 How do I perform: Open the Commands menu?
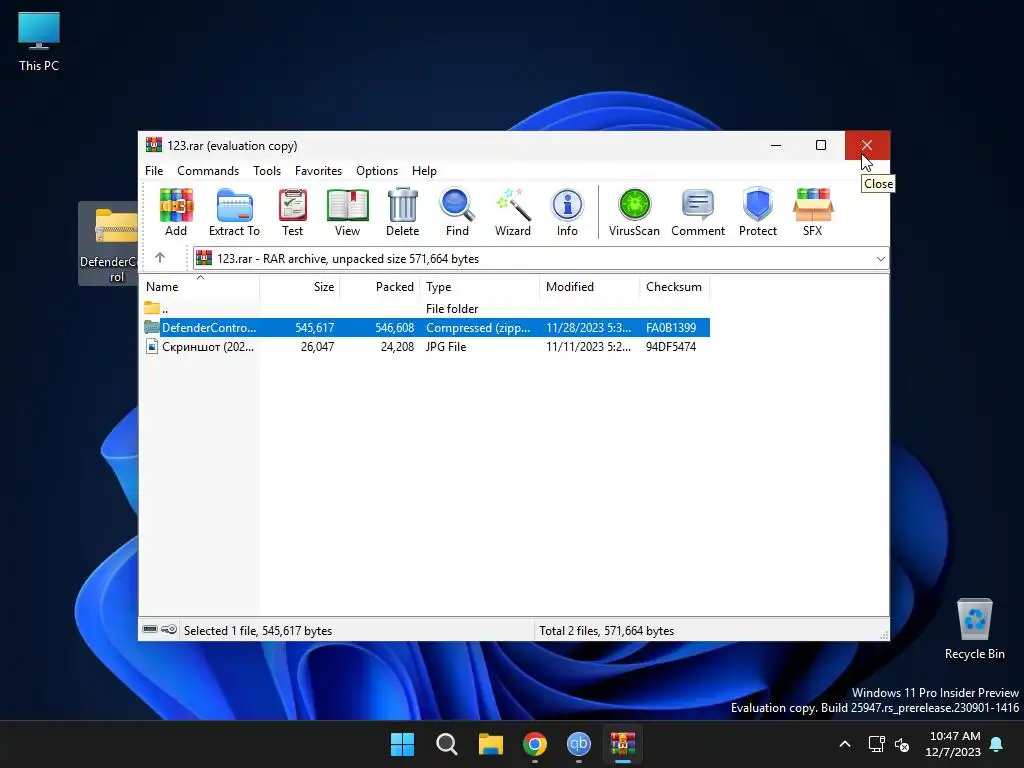tap(208, 170)
